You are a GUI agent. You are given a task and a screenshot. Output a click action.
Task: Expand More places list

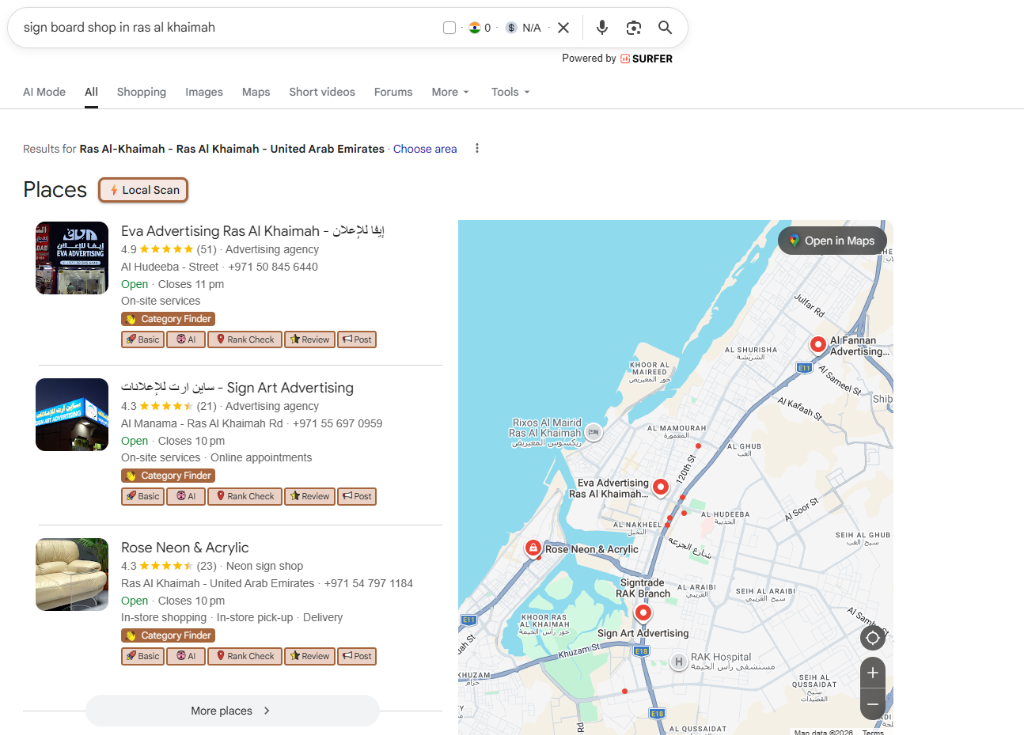click(x=232, y=710)
